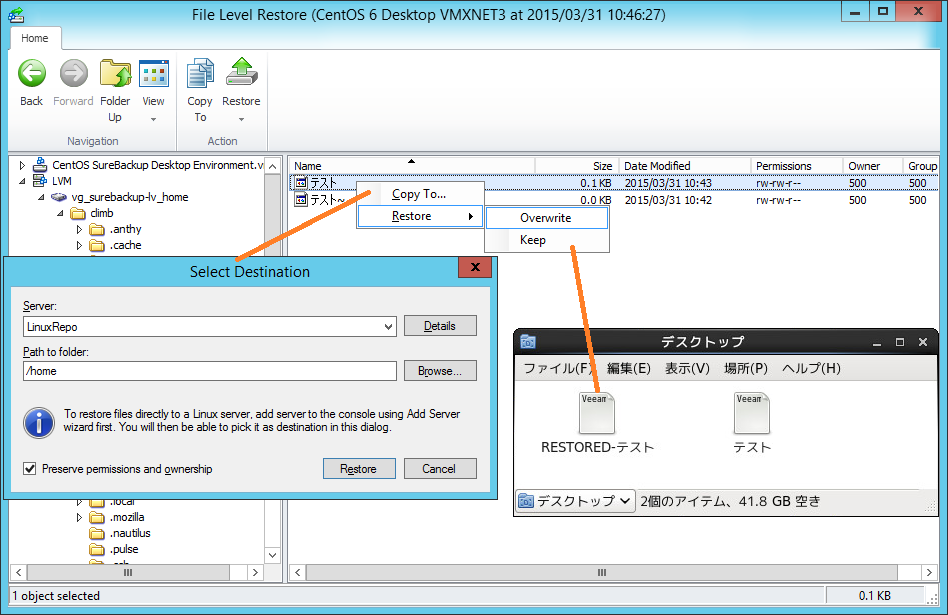
Task: Expand the .anthy folder node
Action: (x=79, y=229)
